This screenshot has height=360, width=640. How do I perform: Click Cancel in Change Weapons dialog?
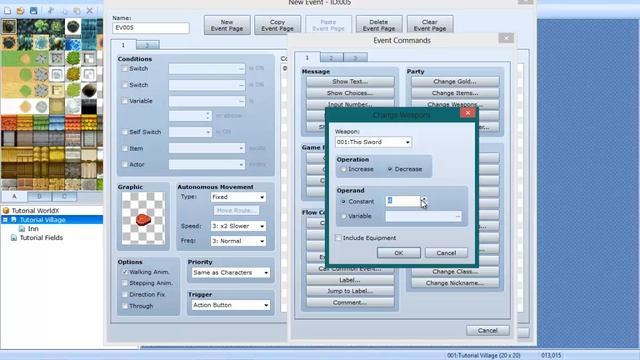point(446,253)
